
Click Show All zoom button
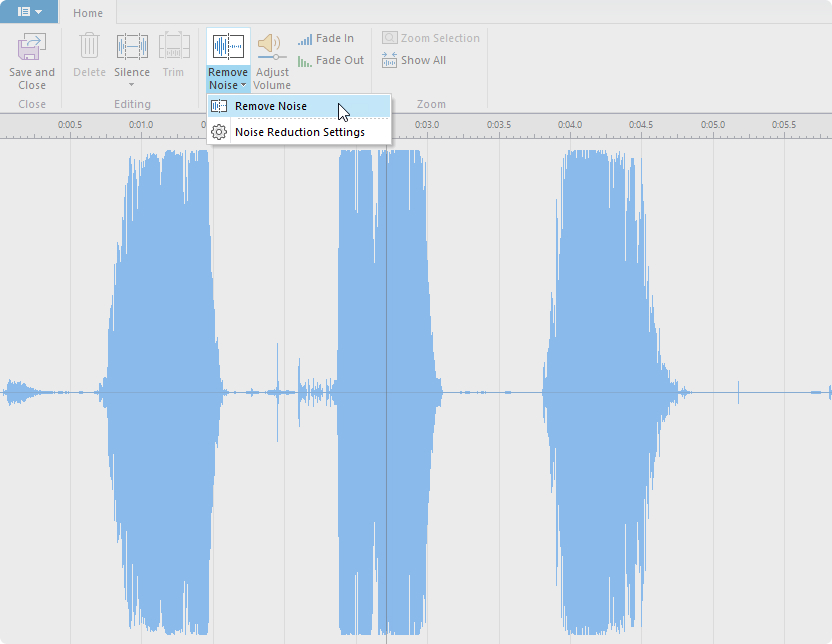click(x=414, y=60)
